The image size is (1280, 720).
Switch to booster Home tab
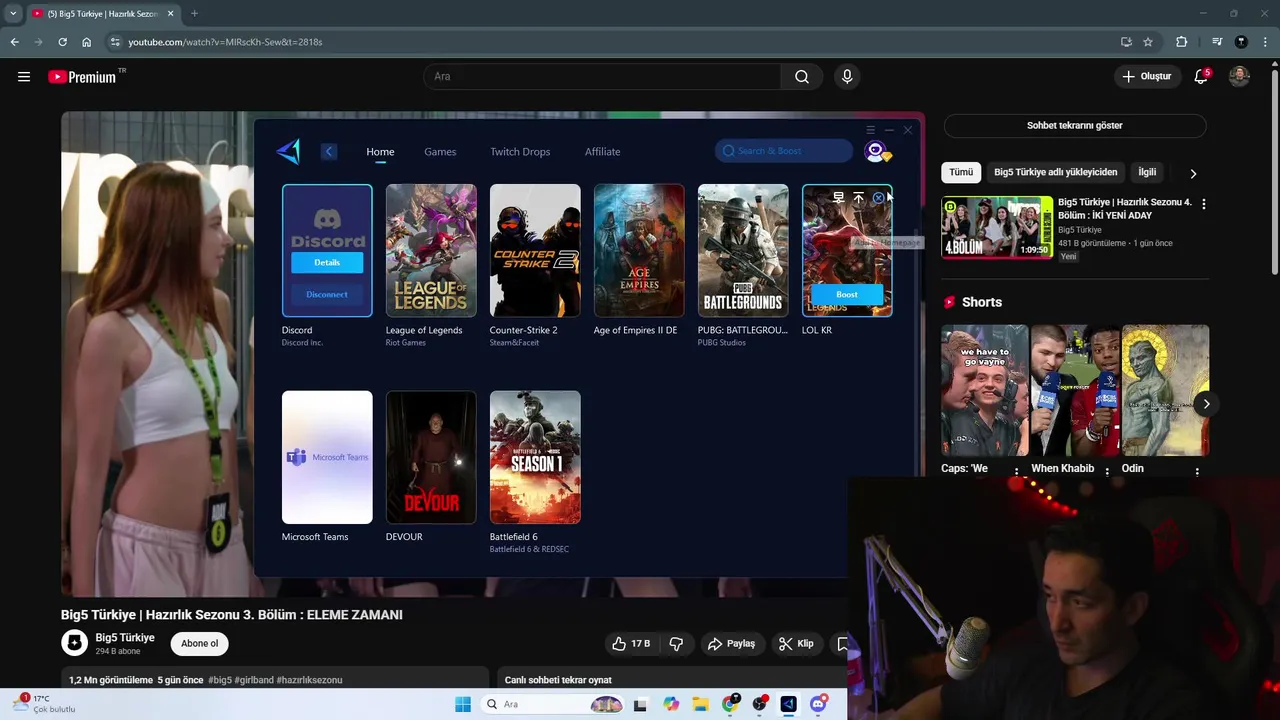(x=380, y=152)
